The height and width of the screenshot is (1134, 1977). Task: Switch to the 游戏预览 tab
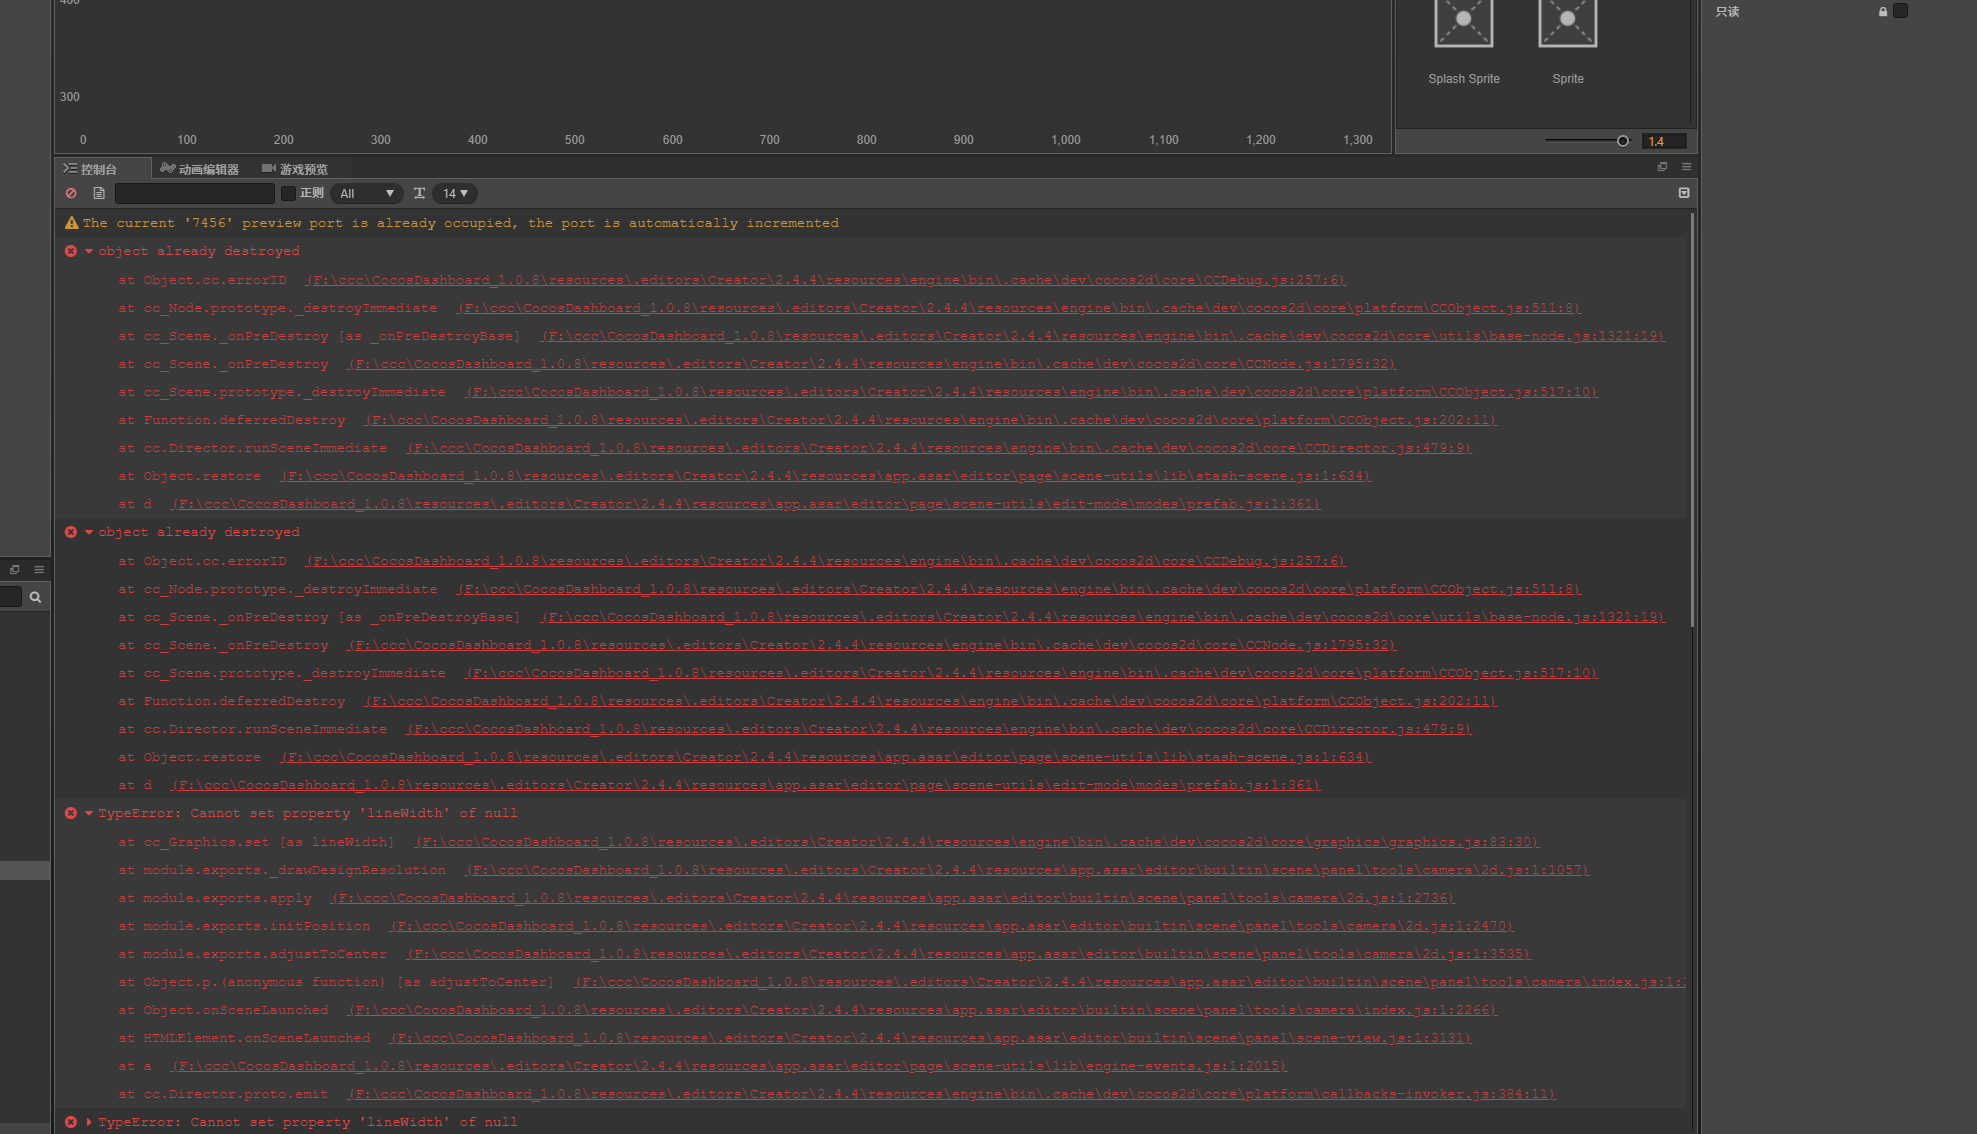tap(295, 169)
